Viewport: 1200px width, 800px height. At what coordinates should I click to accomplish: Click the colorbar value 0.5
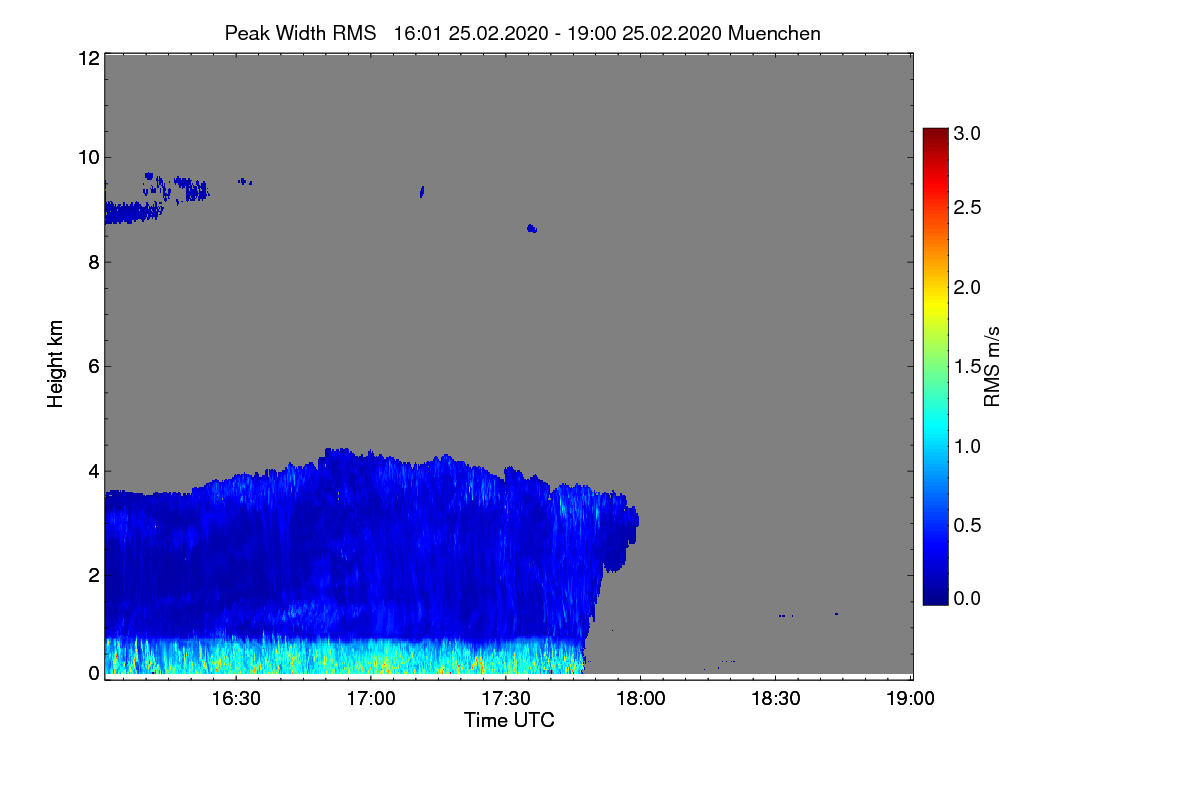[x=968, y=526]
